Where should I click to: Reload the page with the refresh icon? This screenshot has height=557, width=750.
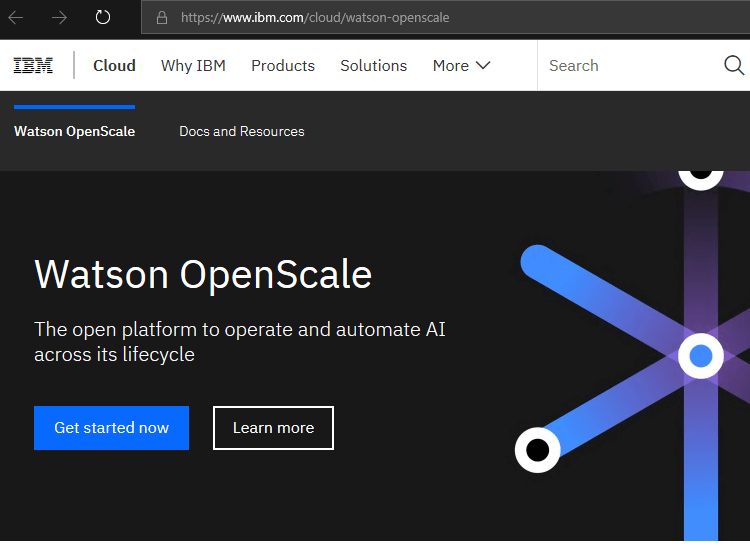click(x=102, y=17)
